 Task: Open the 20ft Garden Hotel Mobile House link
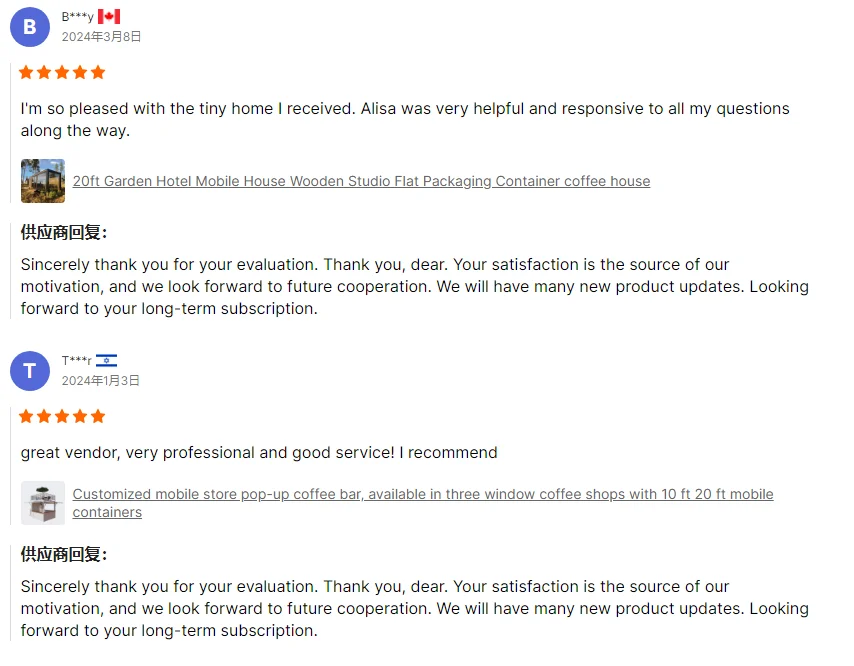(361, 181)
